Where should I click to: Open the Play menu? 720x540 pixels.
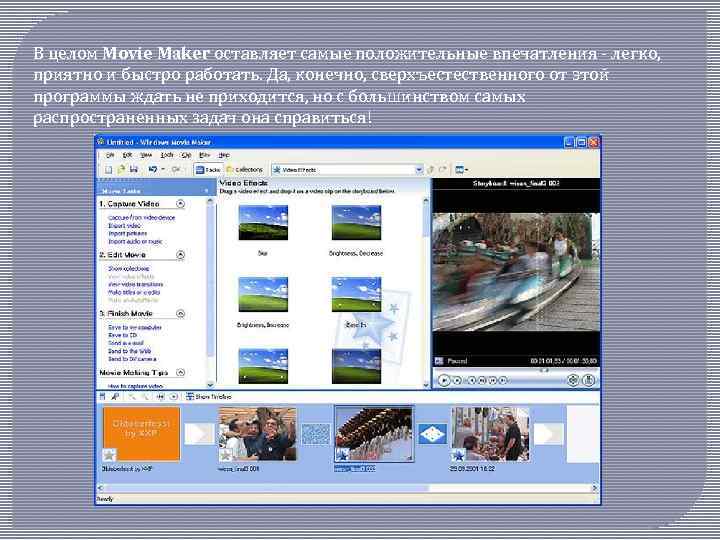coord(204,155)
